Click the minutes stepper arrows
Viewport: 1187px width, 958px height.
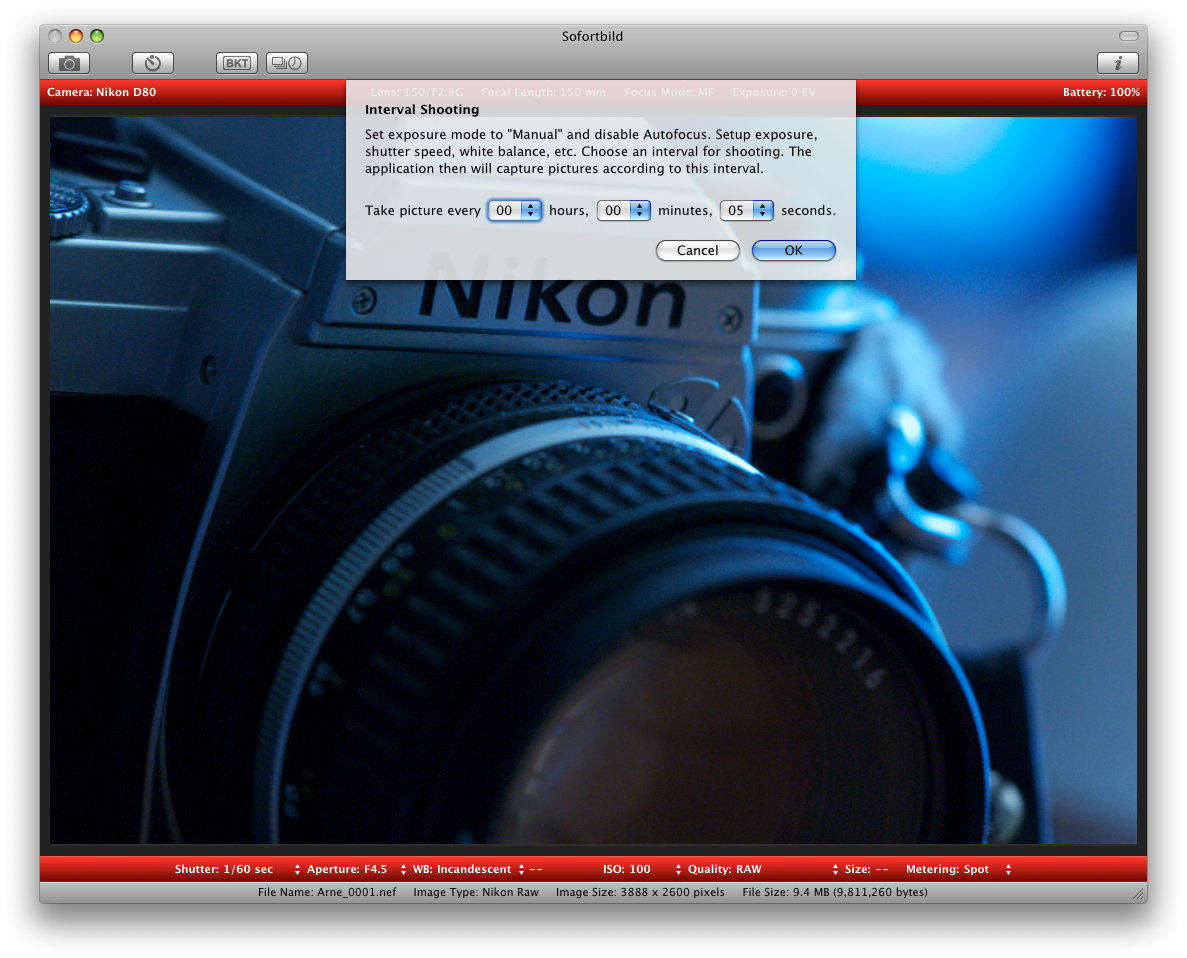641,210
